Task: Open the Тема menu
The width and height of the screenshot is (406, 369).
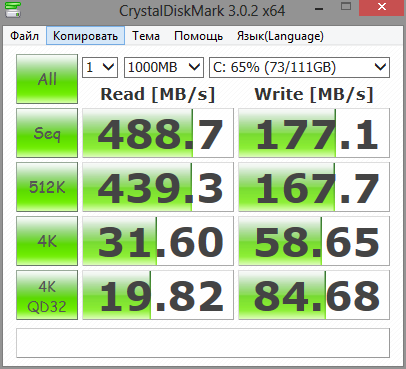Action: click(146, 36)
